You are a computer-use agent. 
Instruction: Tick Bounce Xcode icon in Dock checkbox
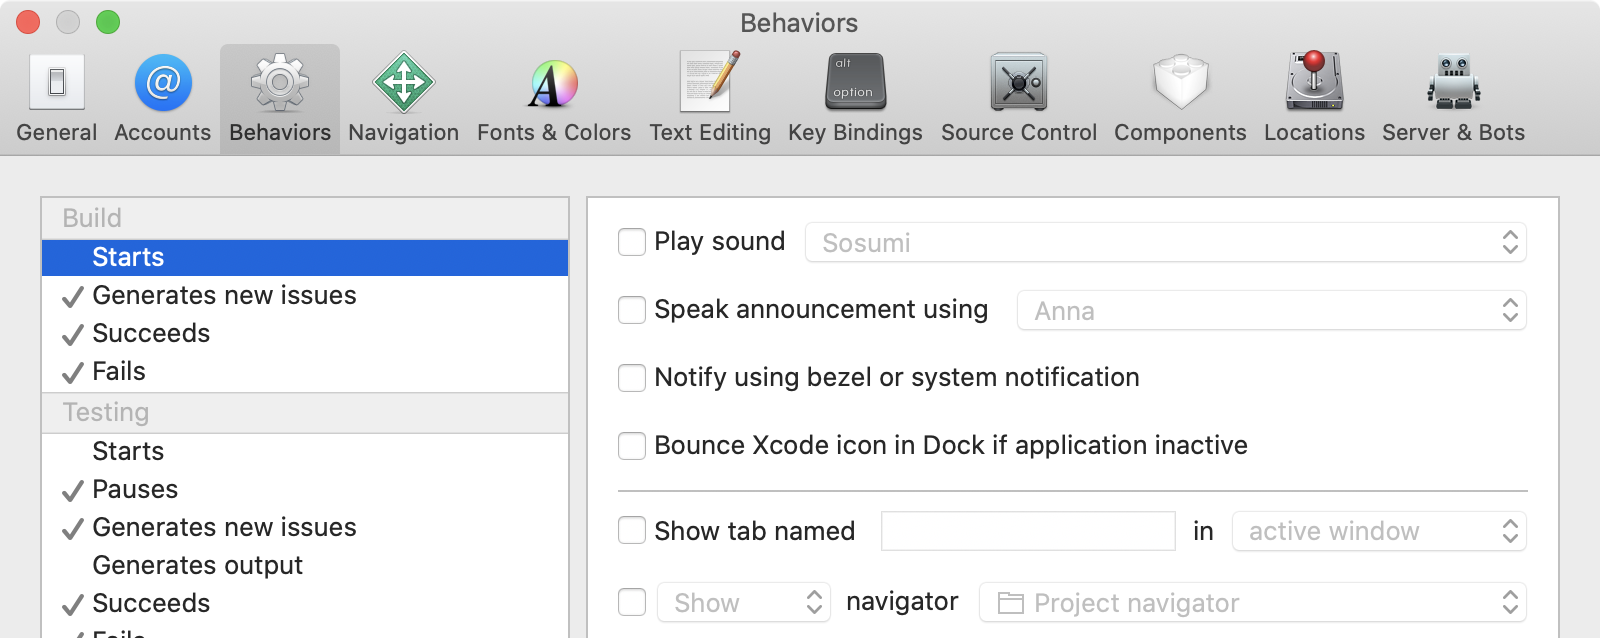click(x=632, y=446)
